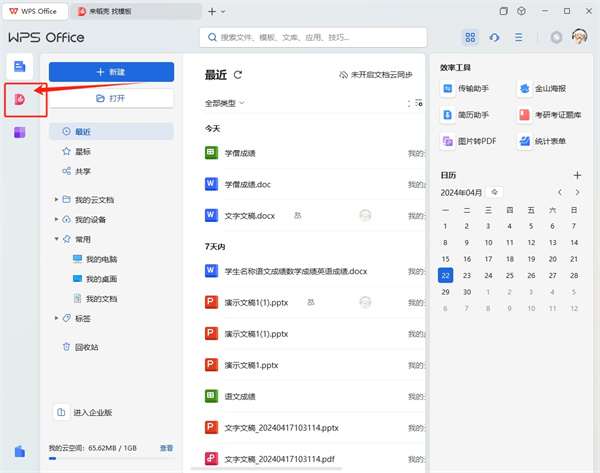Open 我的文档 in 常用
This screenshot has width=600, height=473.
click(95, 298)
